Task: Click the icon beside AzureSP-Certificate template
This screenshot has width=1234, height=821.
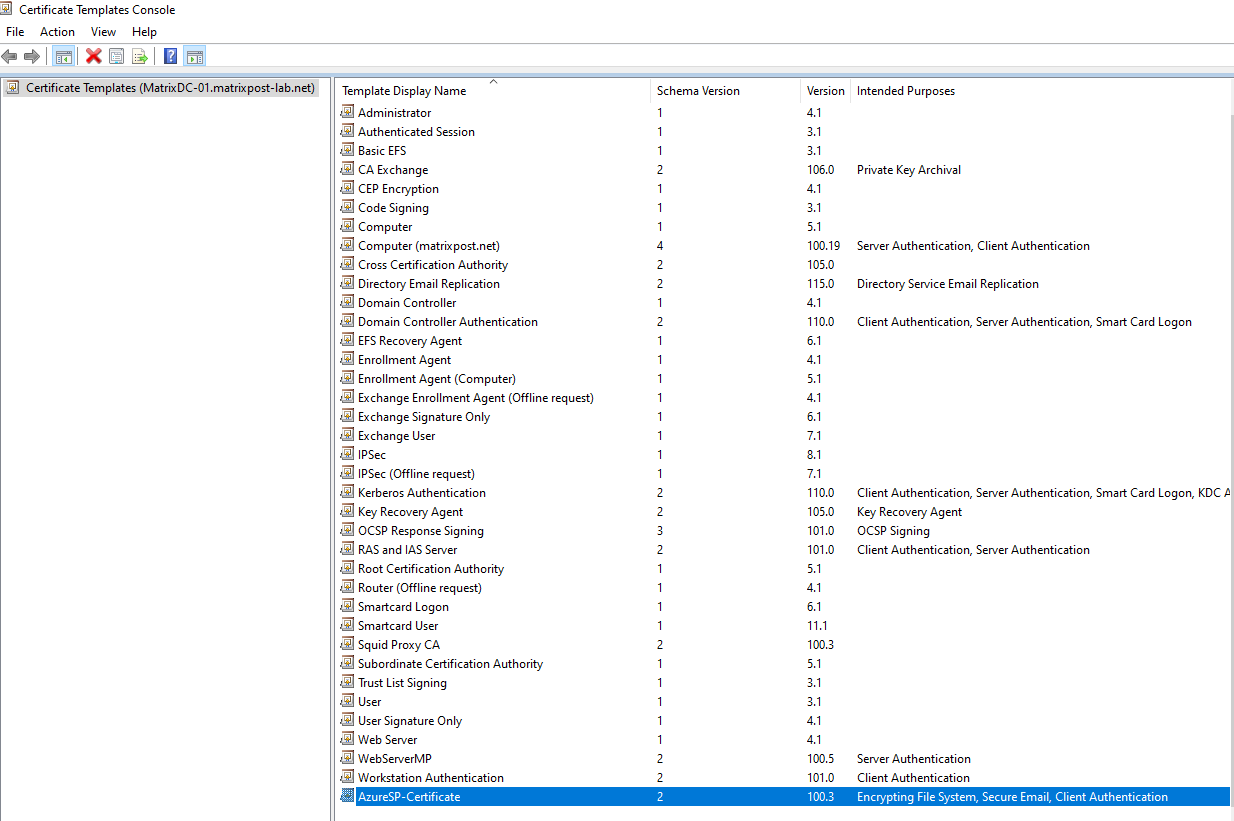Action: 348,797
